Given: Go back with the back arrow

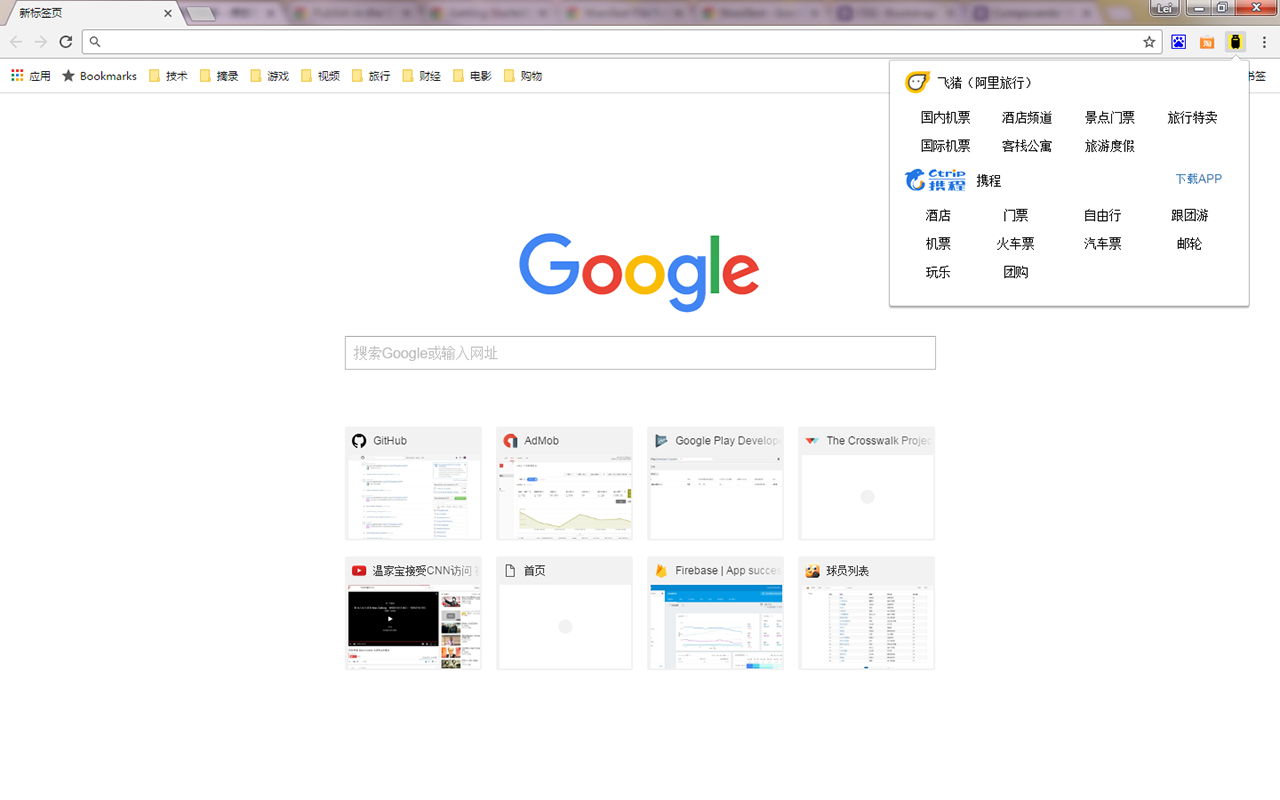Looking at the screenshot, I should click(x=16, y=42).
